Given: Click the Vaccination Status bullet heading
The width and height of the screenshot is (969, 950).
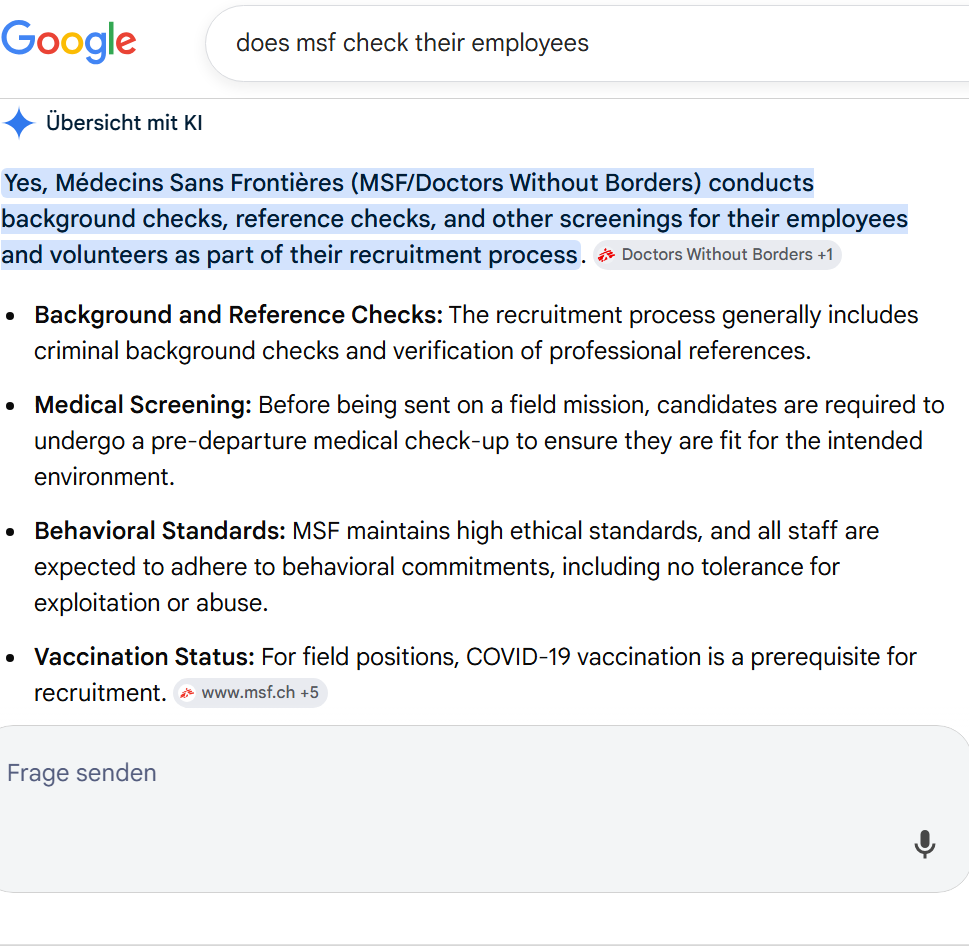Looking at the screenshot, I should click(x=144, y=658).
